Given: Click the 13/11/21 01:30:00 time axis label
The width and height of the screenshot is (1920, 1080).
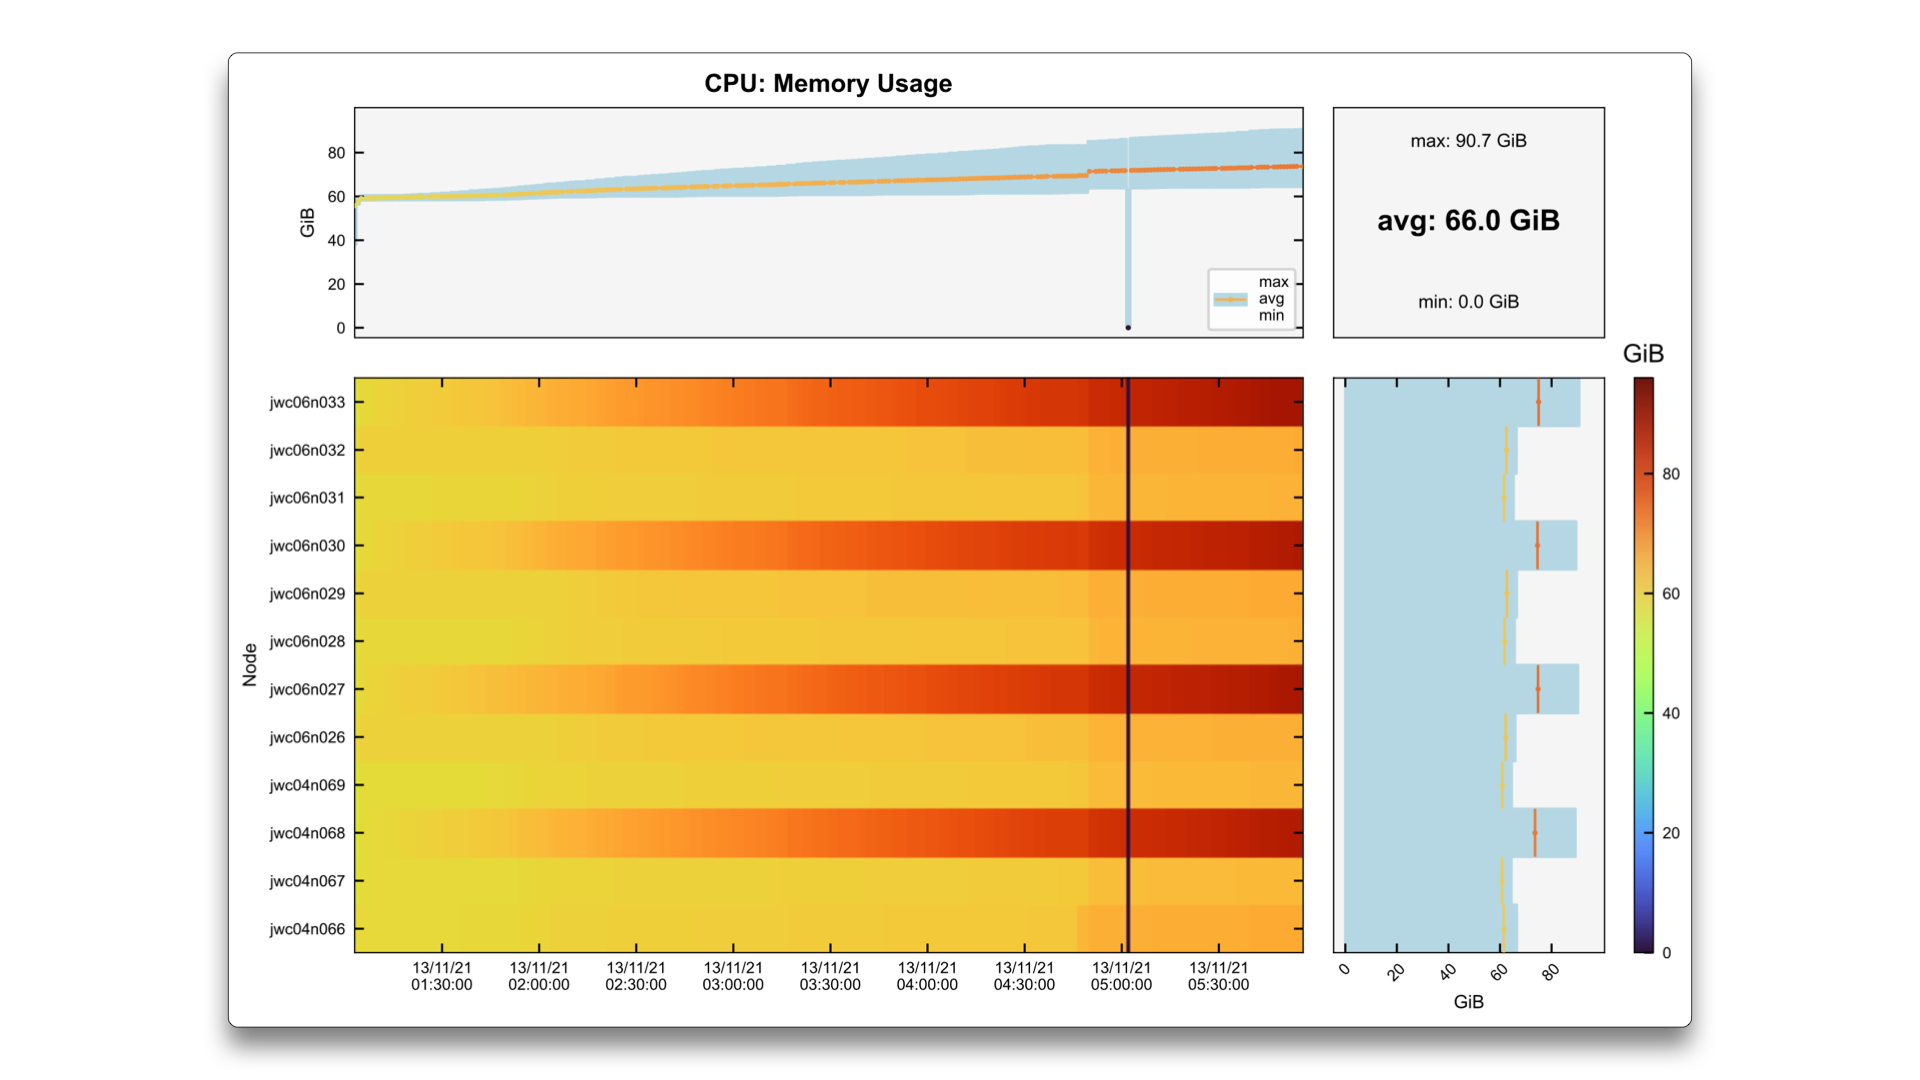Looking at the screenshot, I should coord(441,976).
